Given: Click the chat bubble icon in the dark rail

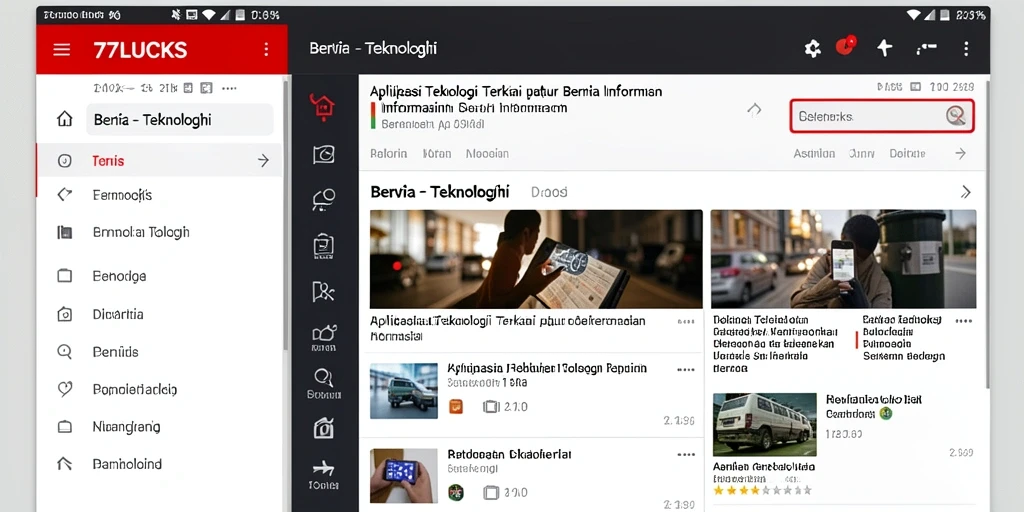Looking at the screenshot, I should point(324,199).
